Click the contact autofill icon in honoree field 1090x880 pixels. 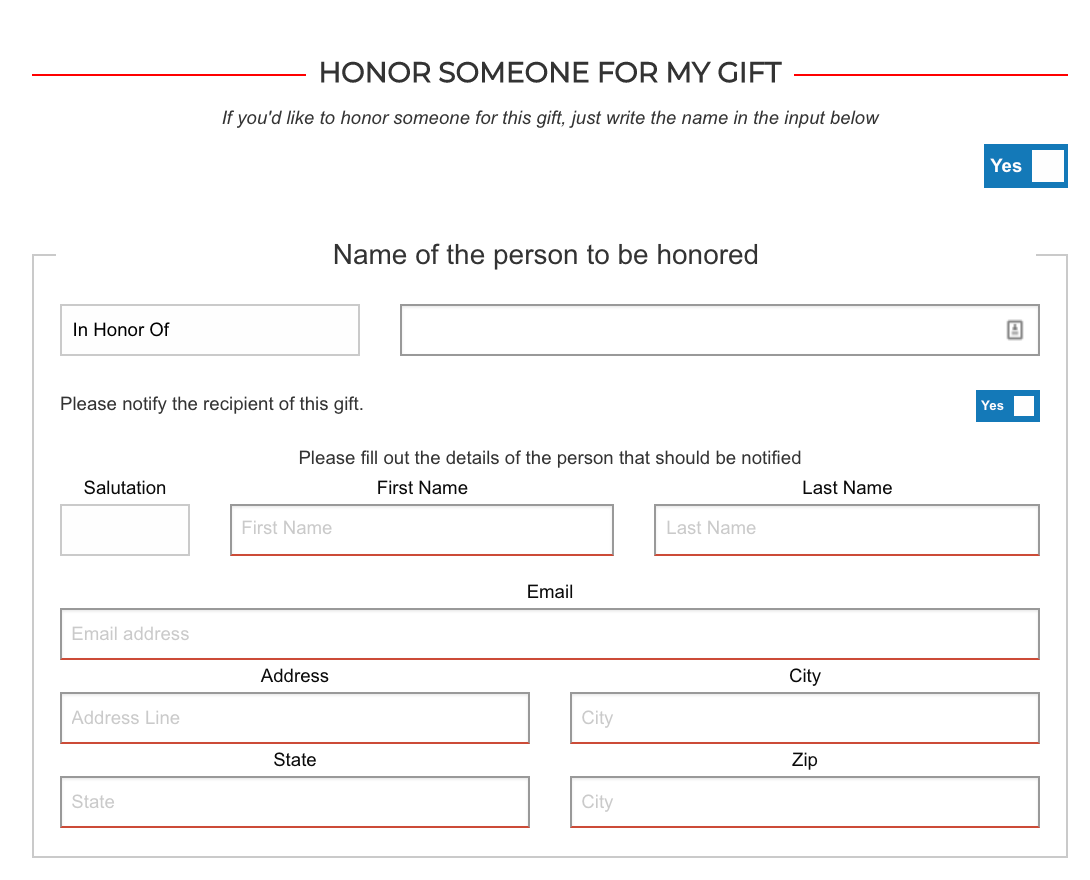[1014, 330]
